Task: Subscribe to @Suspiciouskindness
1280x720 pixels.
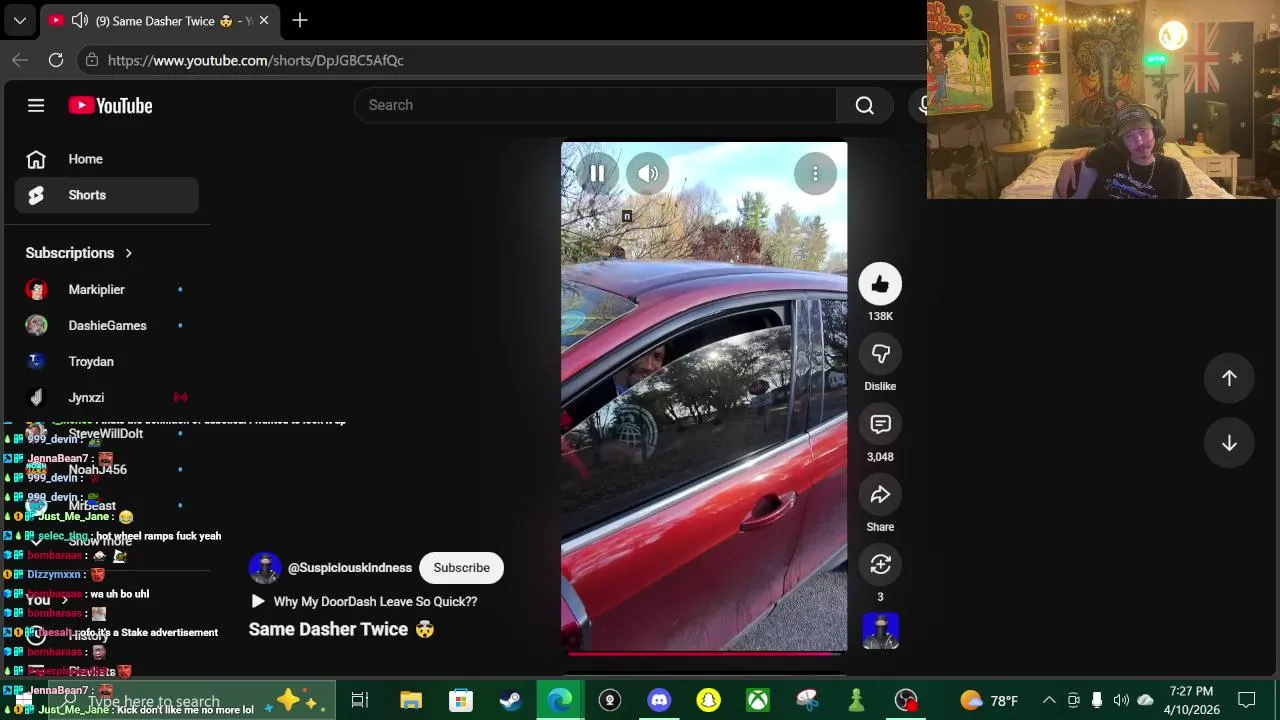Action: click(461, 568)
